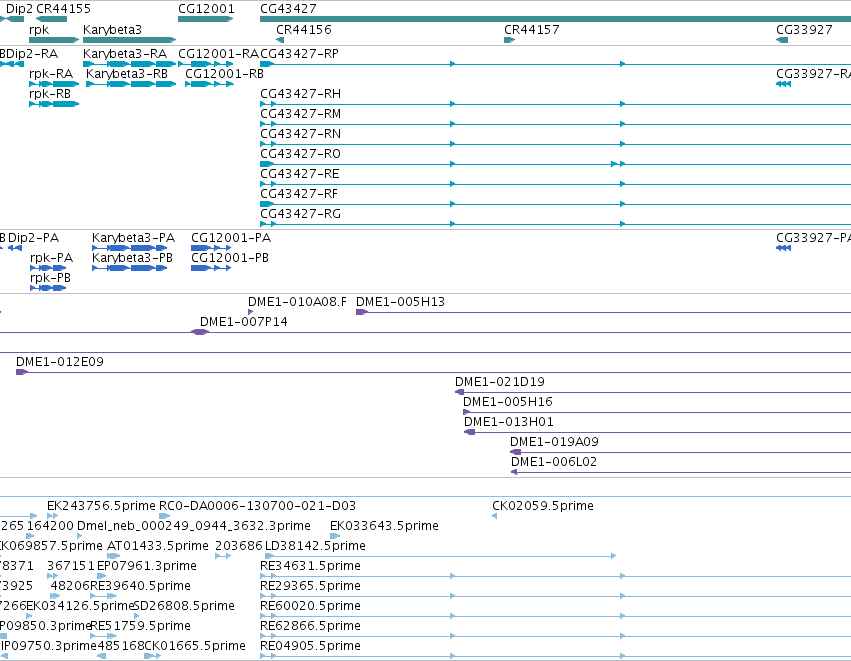Viewport: 851px width, 661px height.
Task: Select the EK033643.5prime EST
Action: click(x=384, y=526)
